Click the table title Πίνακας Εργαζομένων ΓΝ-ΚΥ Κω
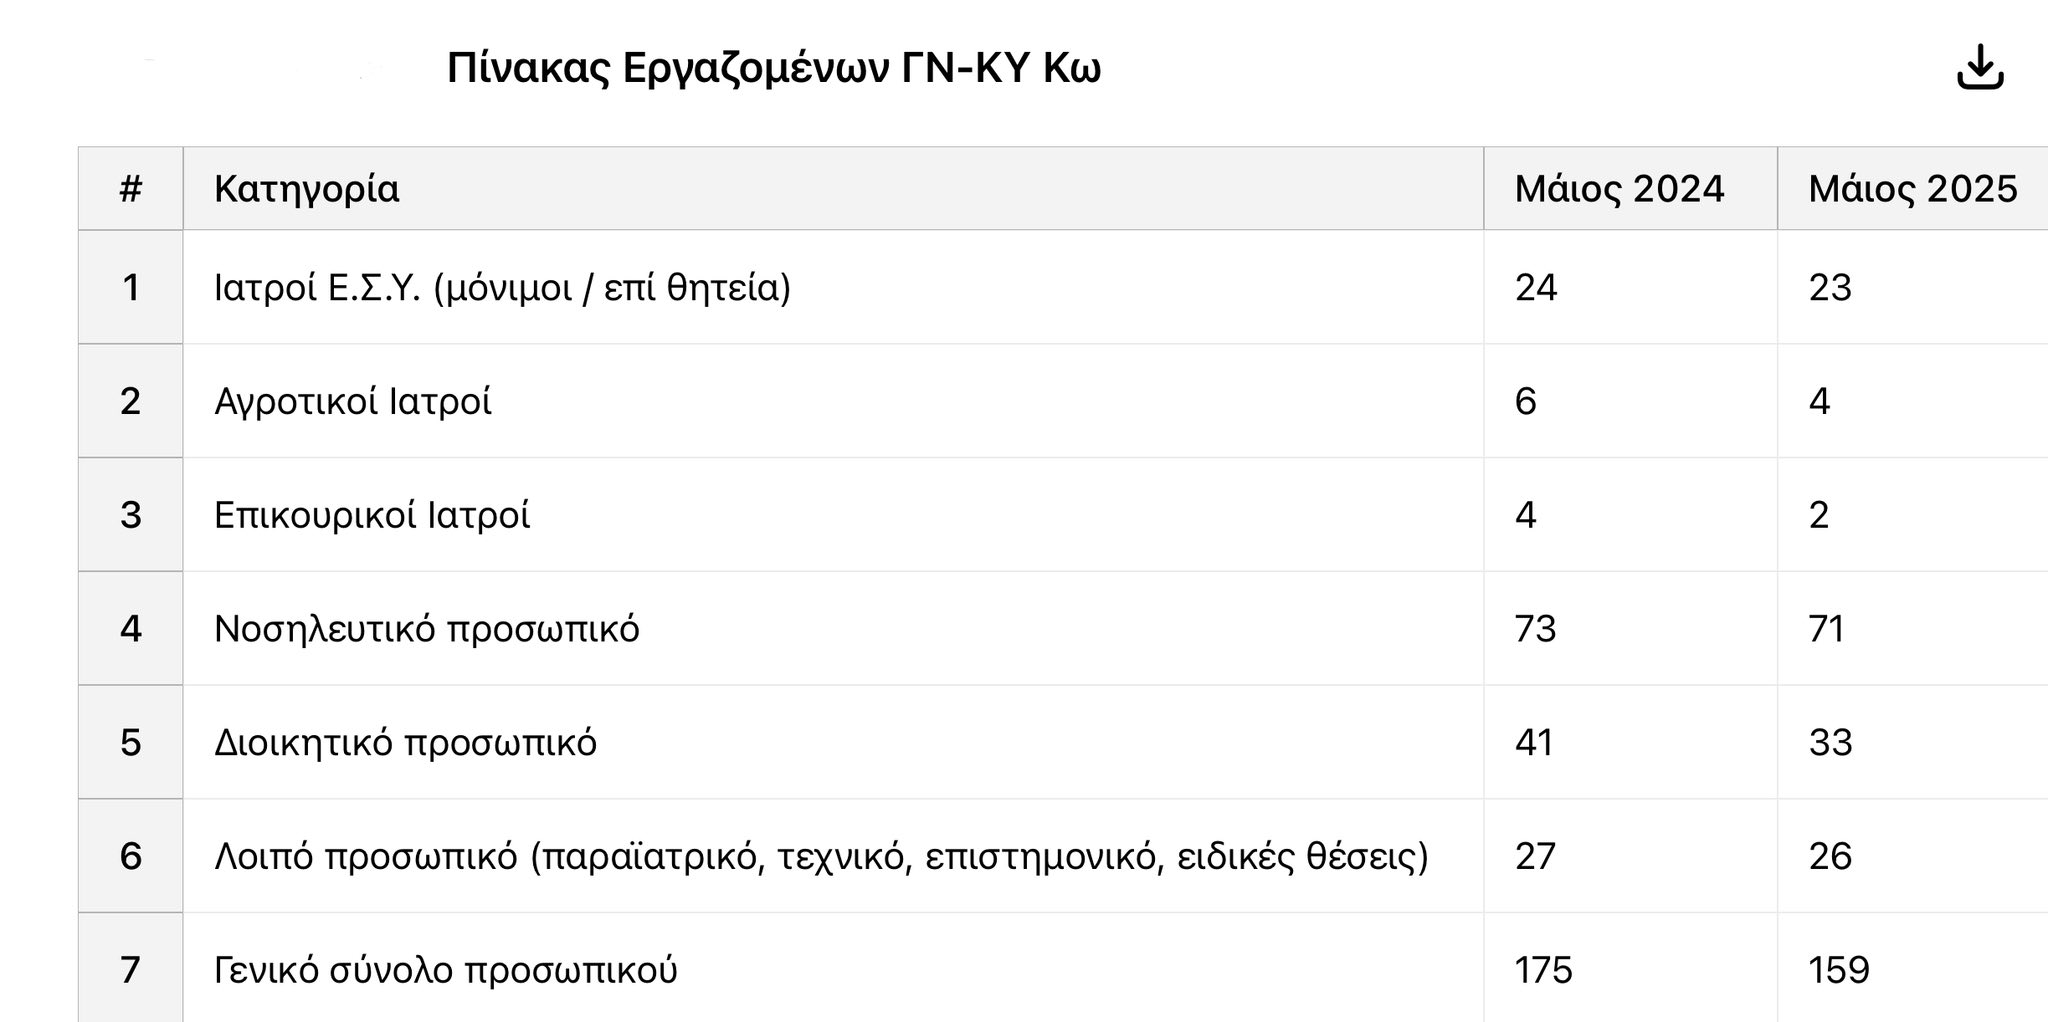2048x1022 pixels. pos(773,69)
